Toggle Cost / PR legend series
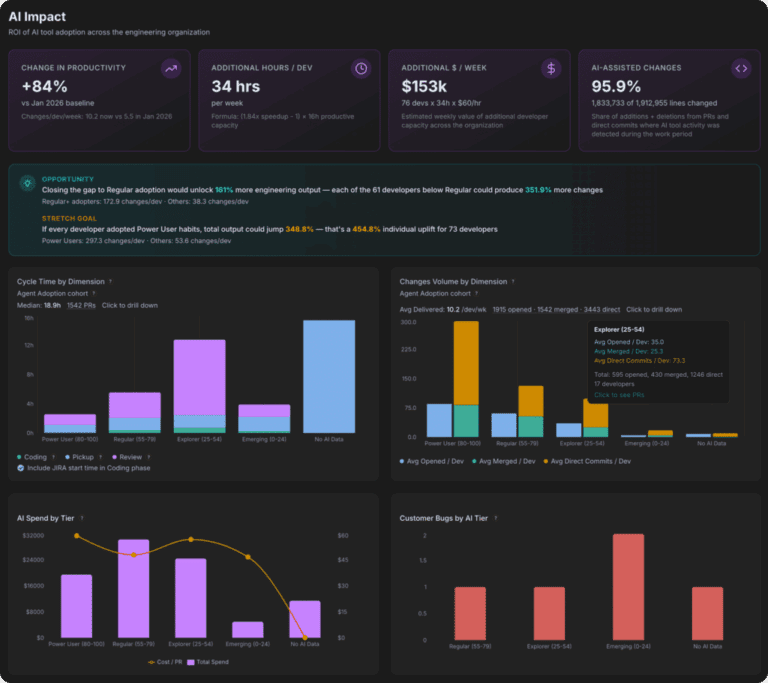The height and width of the screenshot is (683, 768). click(165, 662)
